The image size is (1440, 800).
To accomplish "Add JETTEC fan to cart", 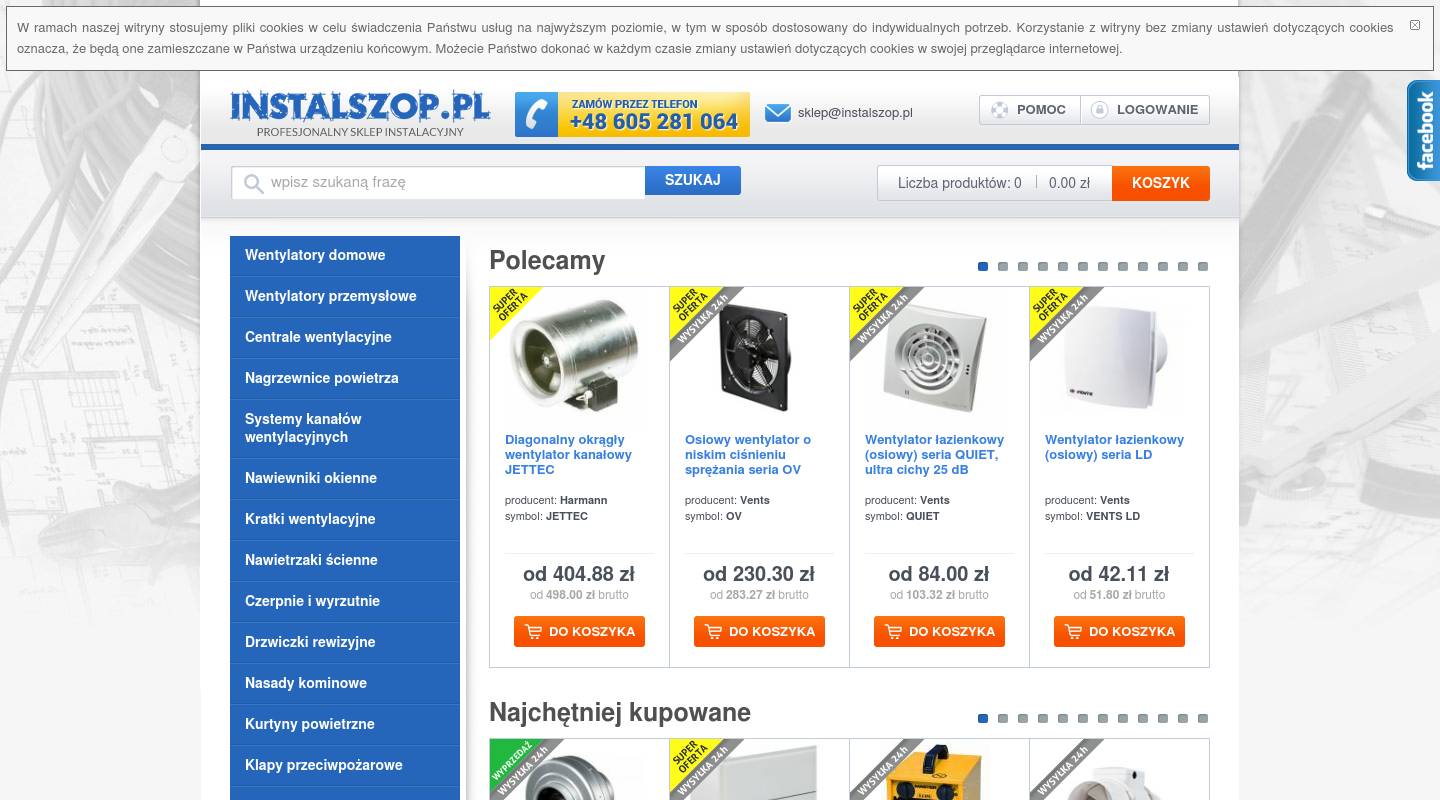I will click(579, 631).
